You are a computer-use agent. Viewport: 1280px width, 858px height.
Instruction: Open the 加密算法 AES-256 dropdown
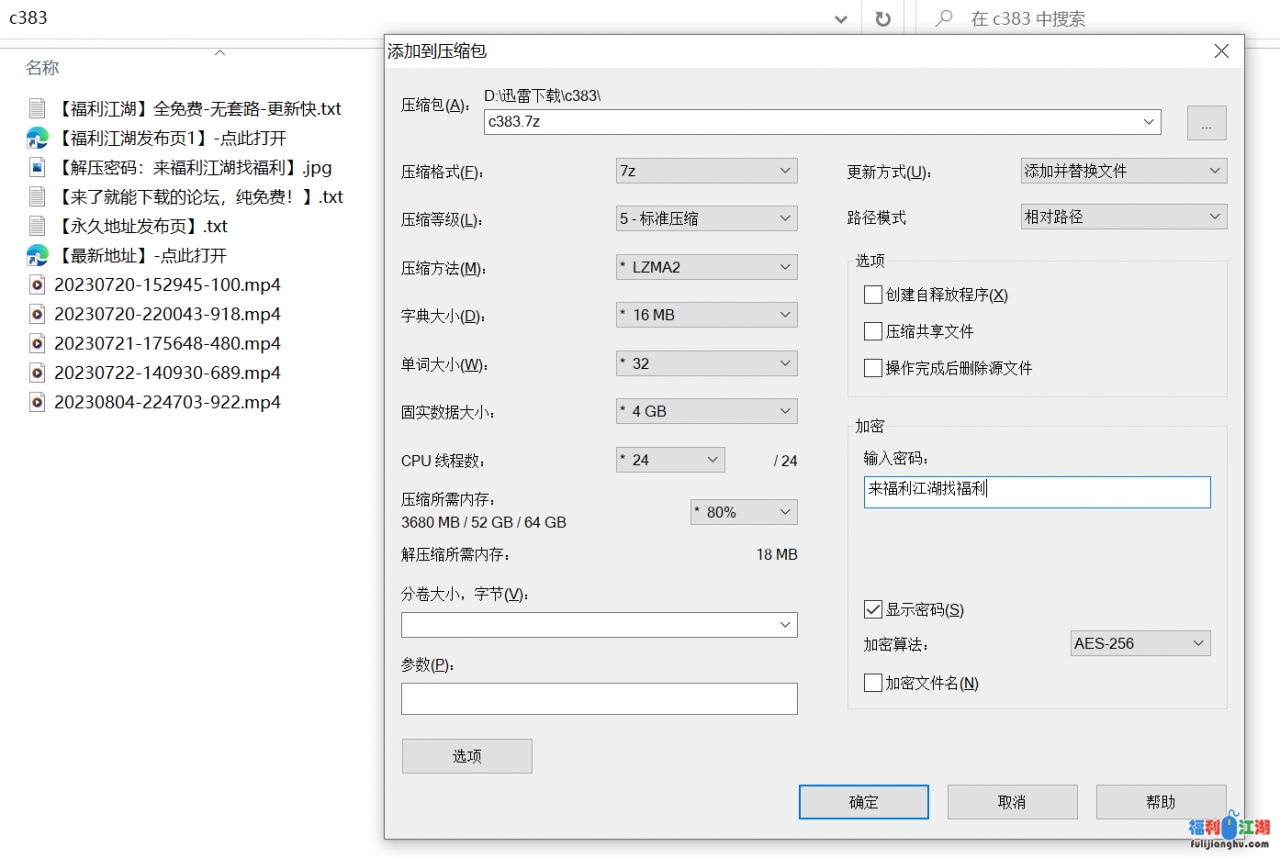point(1140,644)
